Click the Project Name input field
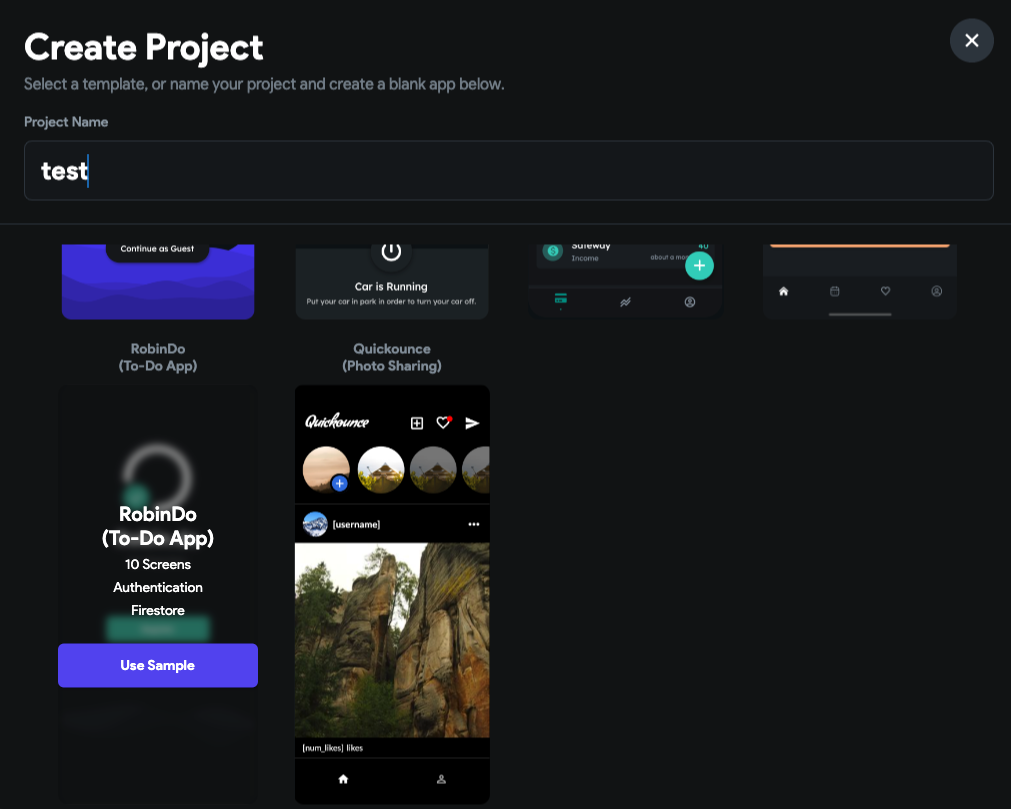The image size is (1011, 809). pyautogui.click(x=508, y=170)
